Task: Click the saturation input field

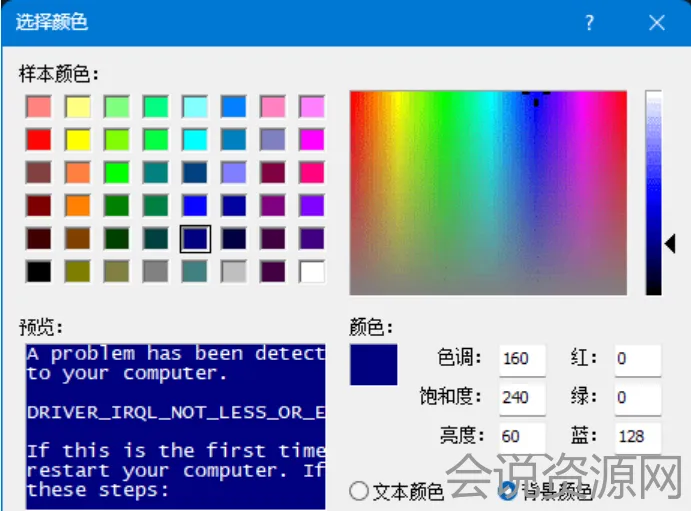Action: point(521,398)
